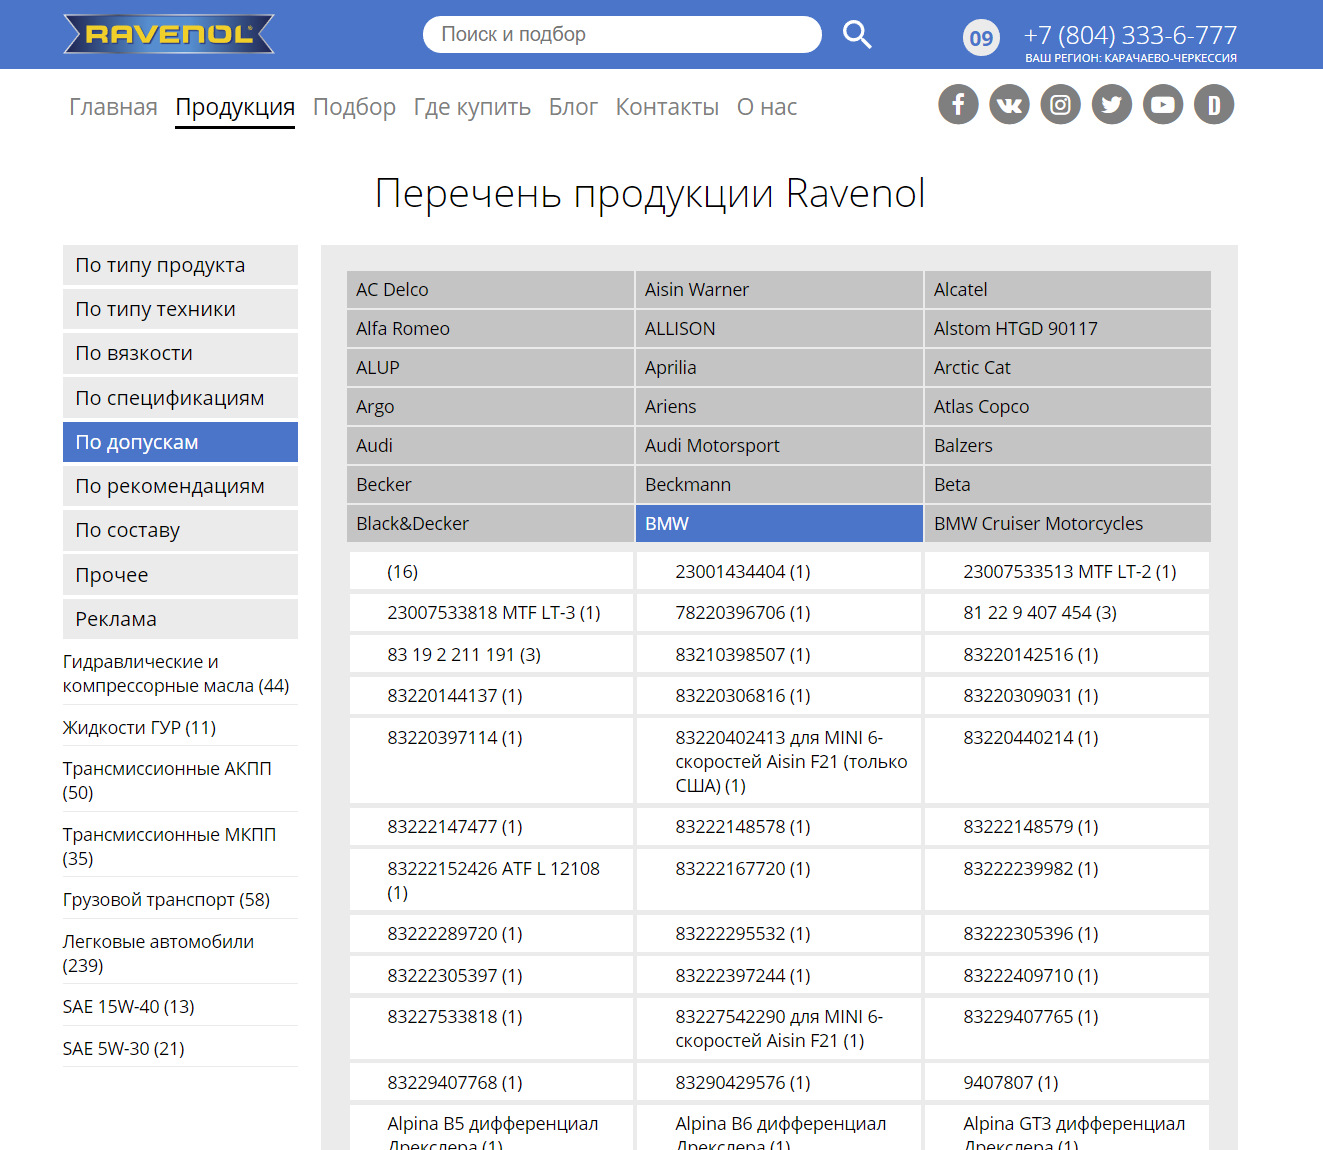Open the Instagram social icon
Screen dimensions: 1323x1150
point(1060,104)
